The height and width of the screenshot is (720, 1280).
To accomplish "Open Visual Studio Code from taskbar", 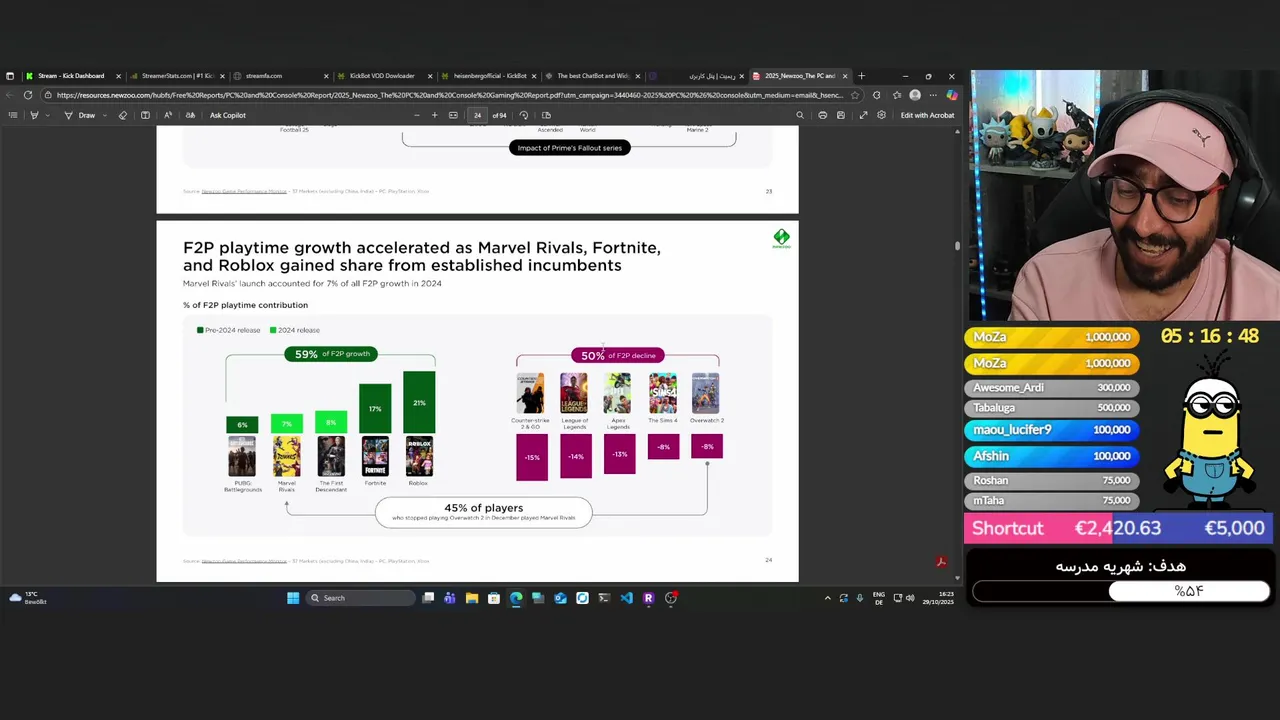I will coord(626,598).
